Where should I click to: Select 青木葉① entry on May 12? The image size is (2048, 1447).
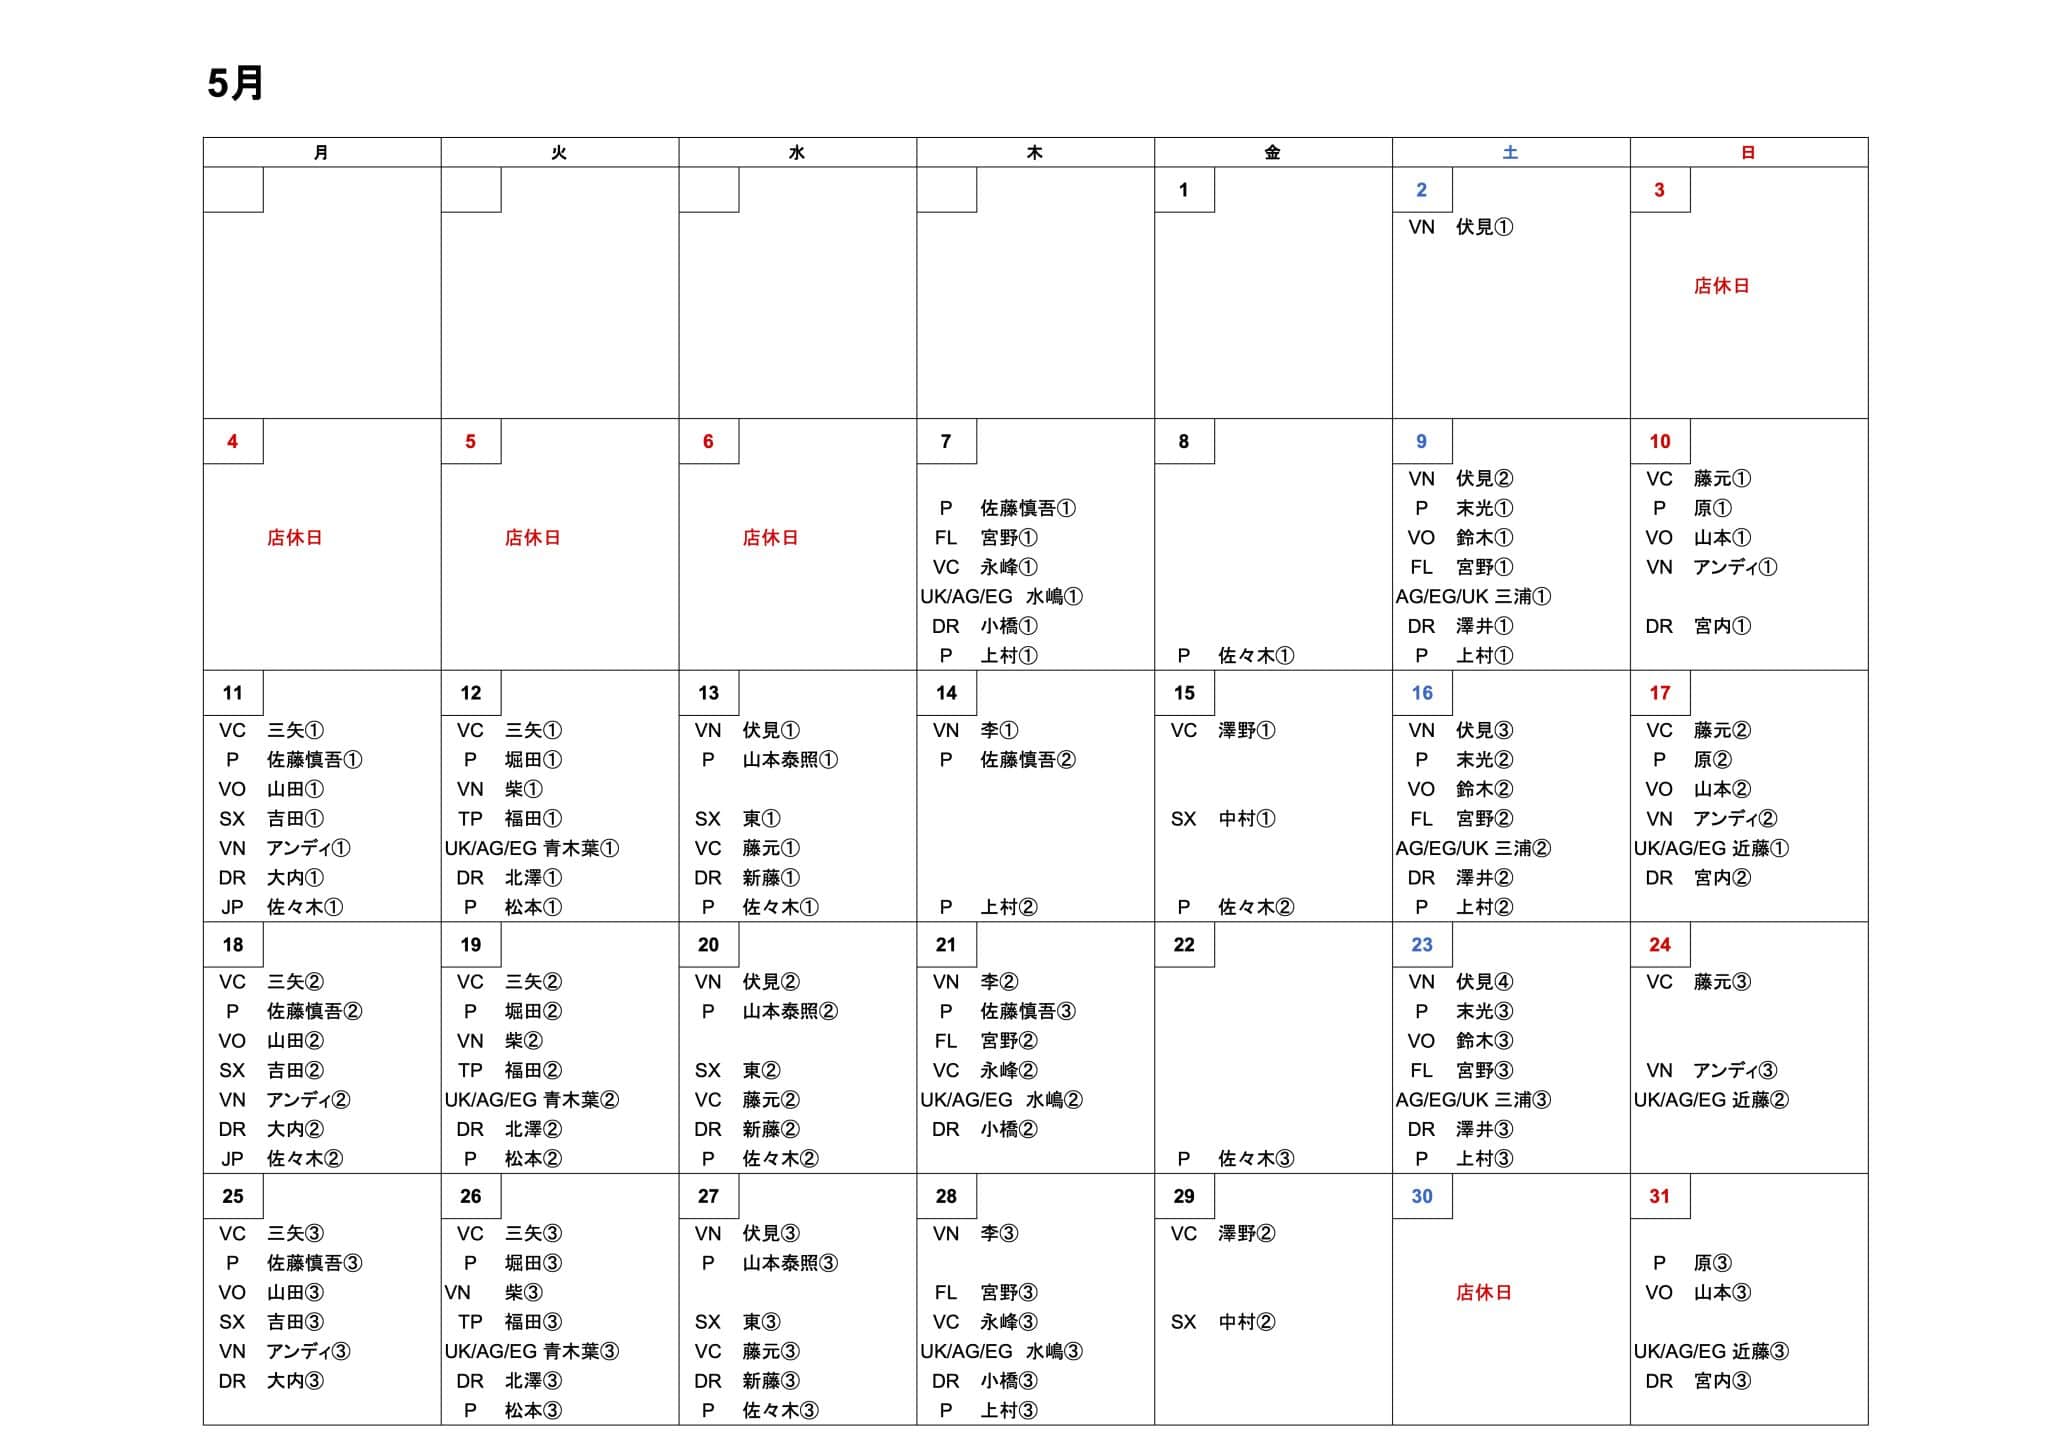(581, 848)
